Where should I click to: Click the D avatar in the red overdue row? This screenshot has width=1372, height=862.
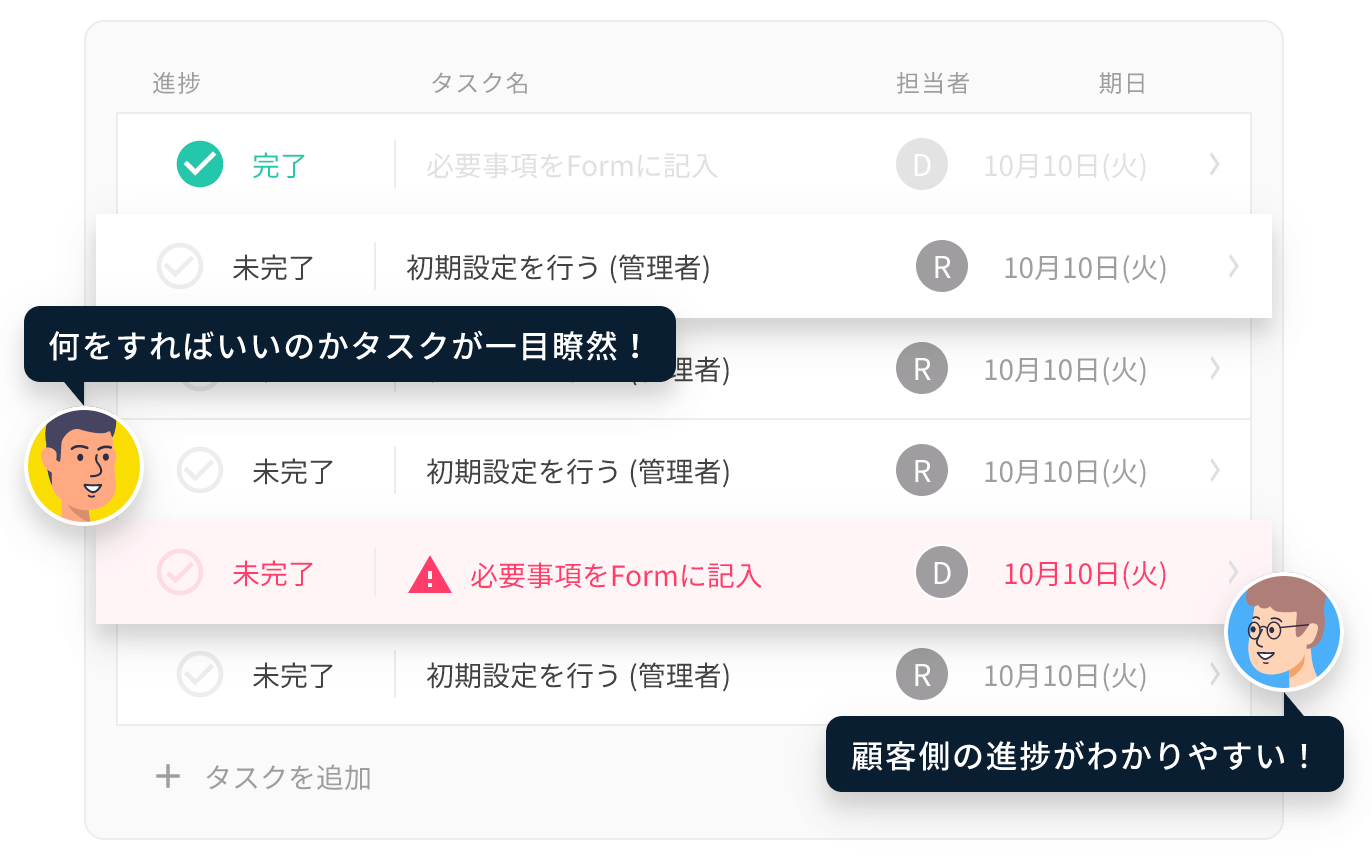pyautogui.click(x=942, y=573)
